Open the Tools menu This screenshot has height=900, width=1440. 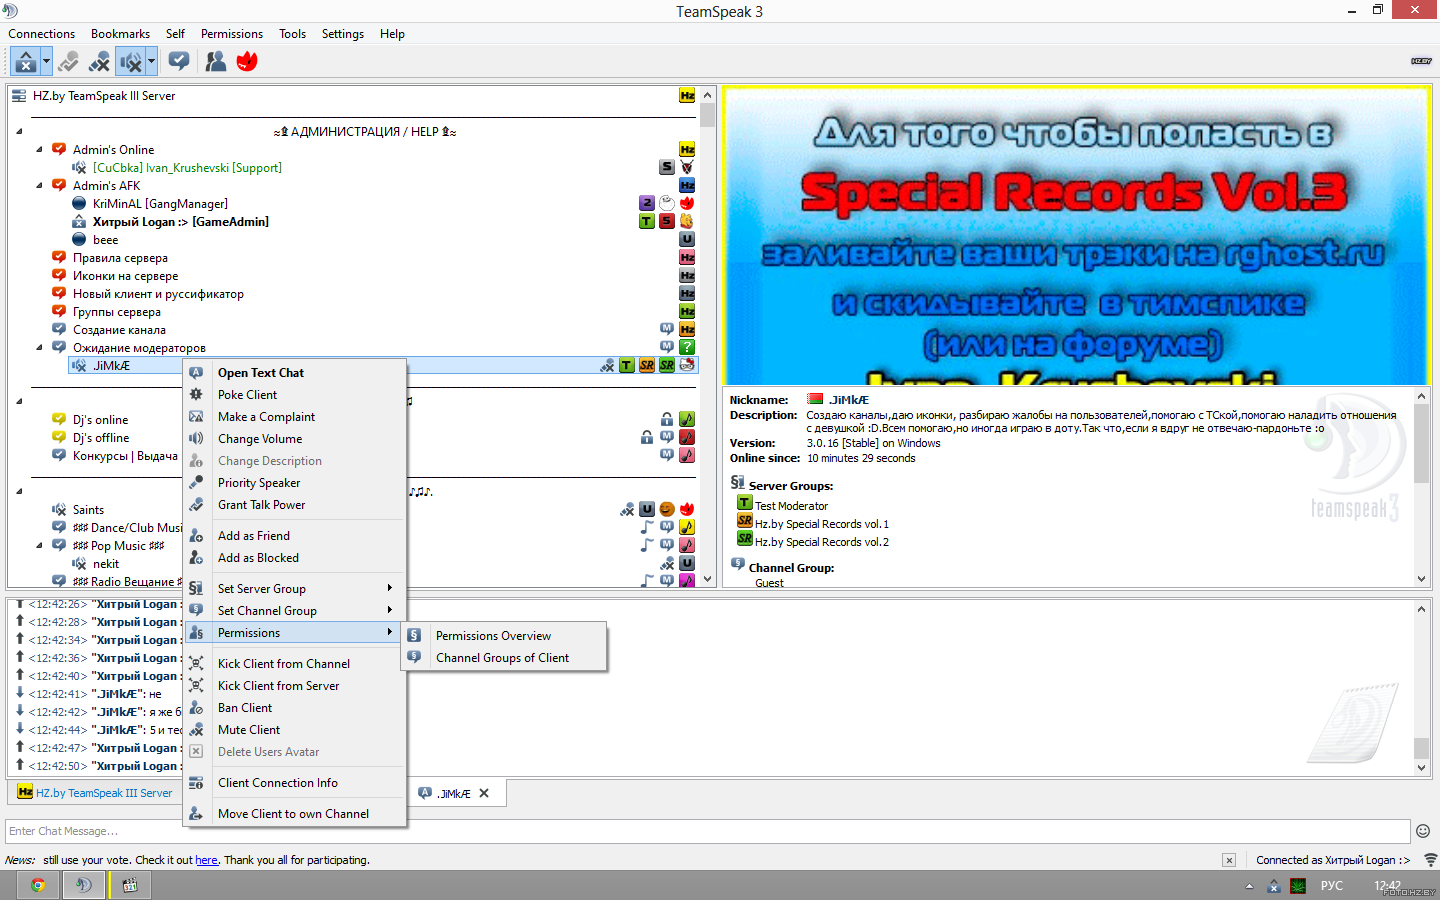coord(292,34)
